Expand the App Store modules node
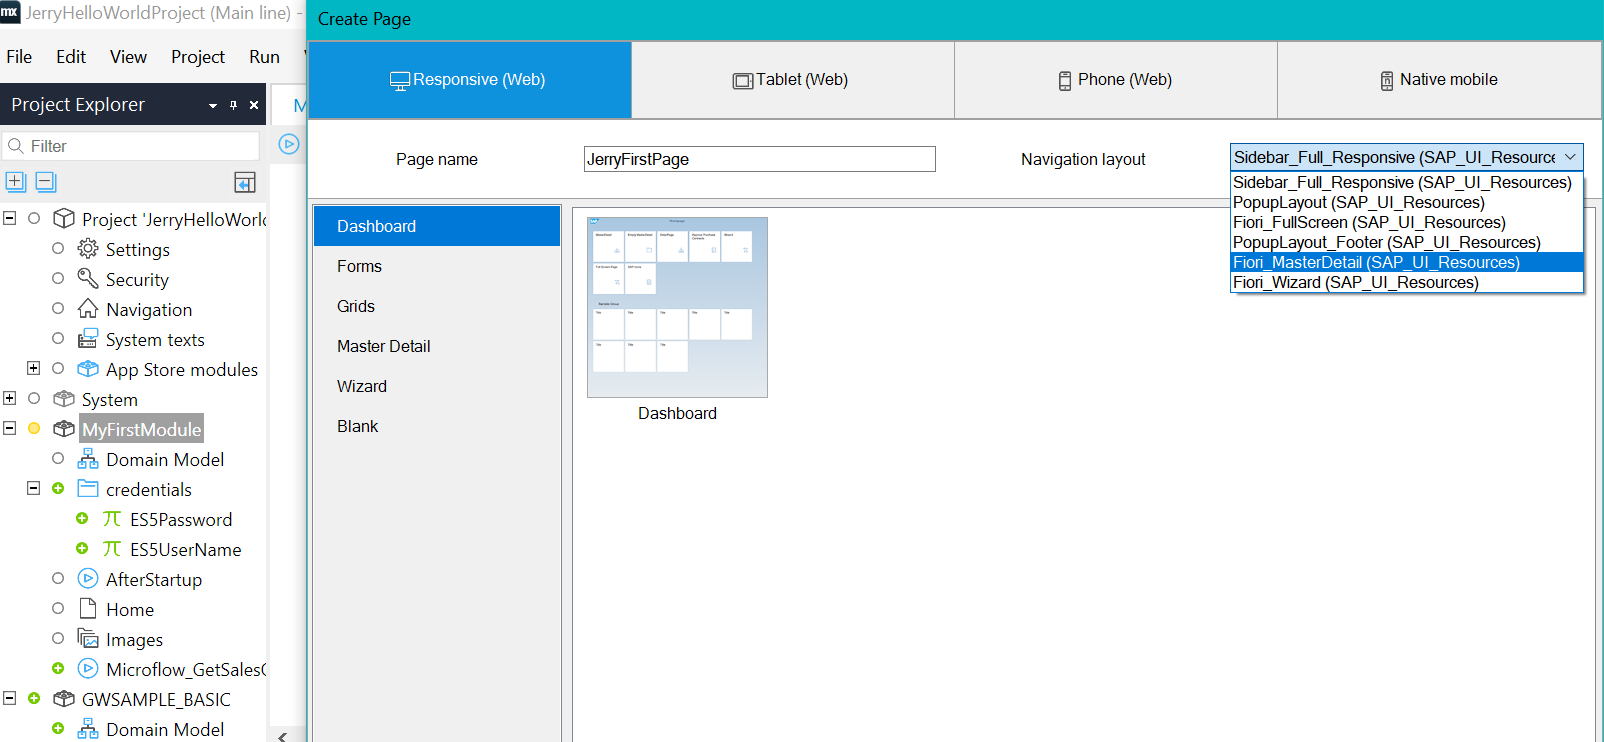Viewport: 1604px width, 742px height. 33,368
